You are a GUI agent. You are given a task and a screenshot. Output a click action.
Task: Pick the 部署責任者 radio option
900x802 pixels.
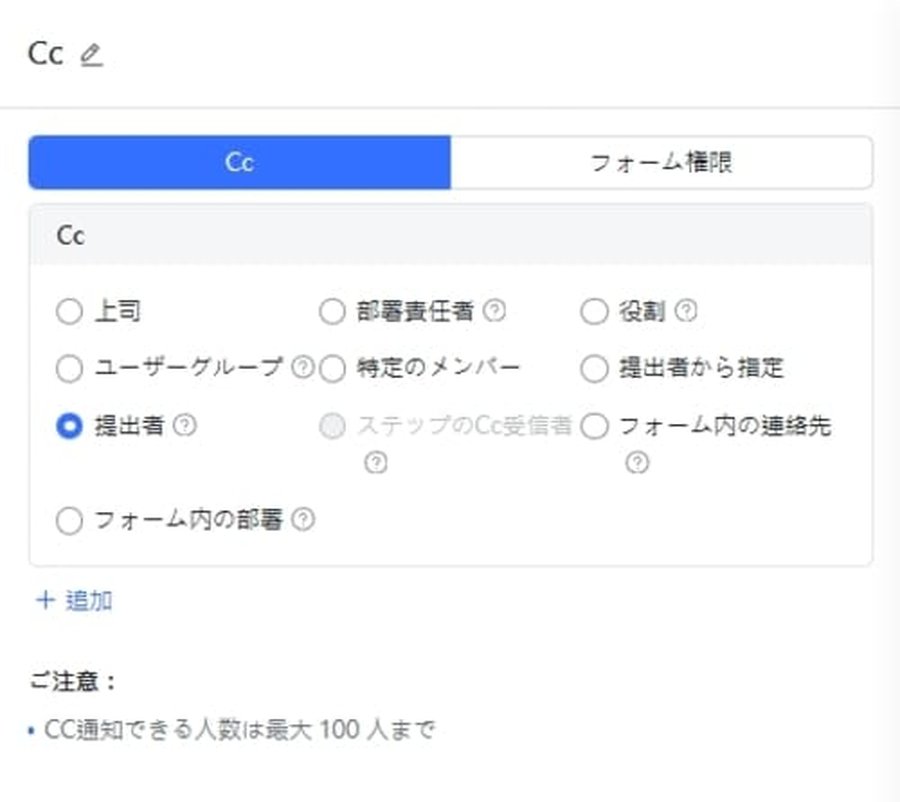tap(331, 312)
